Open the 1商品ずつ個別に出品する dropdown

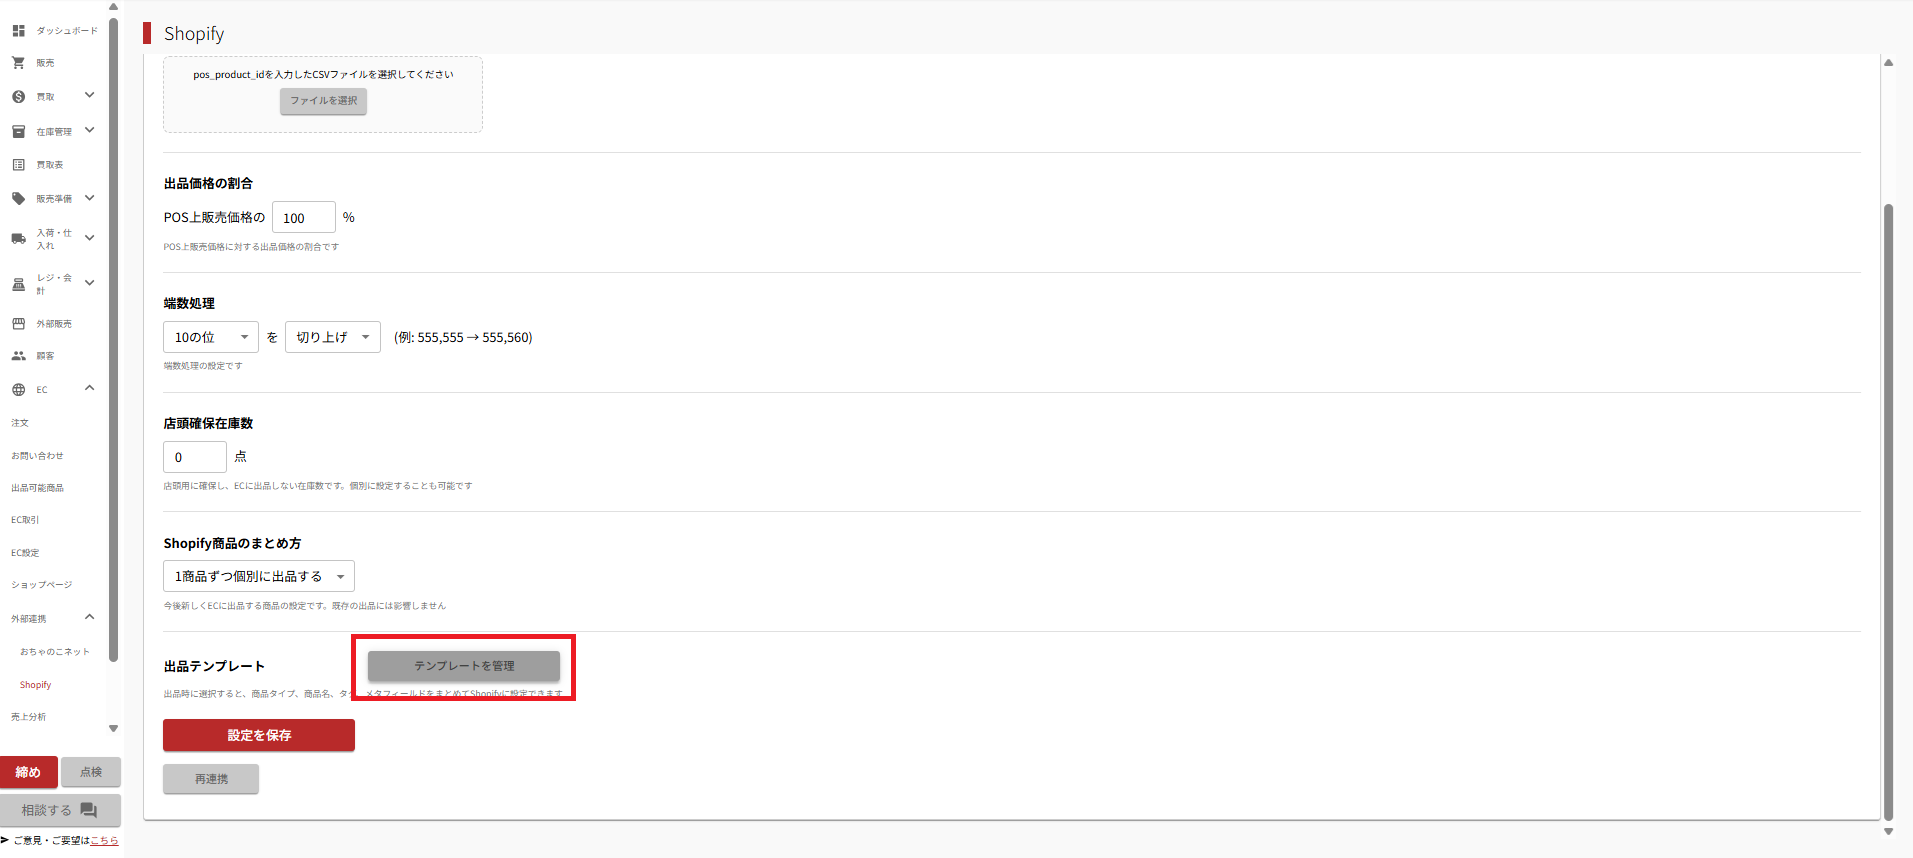click(259, 576)
